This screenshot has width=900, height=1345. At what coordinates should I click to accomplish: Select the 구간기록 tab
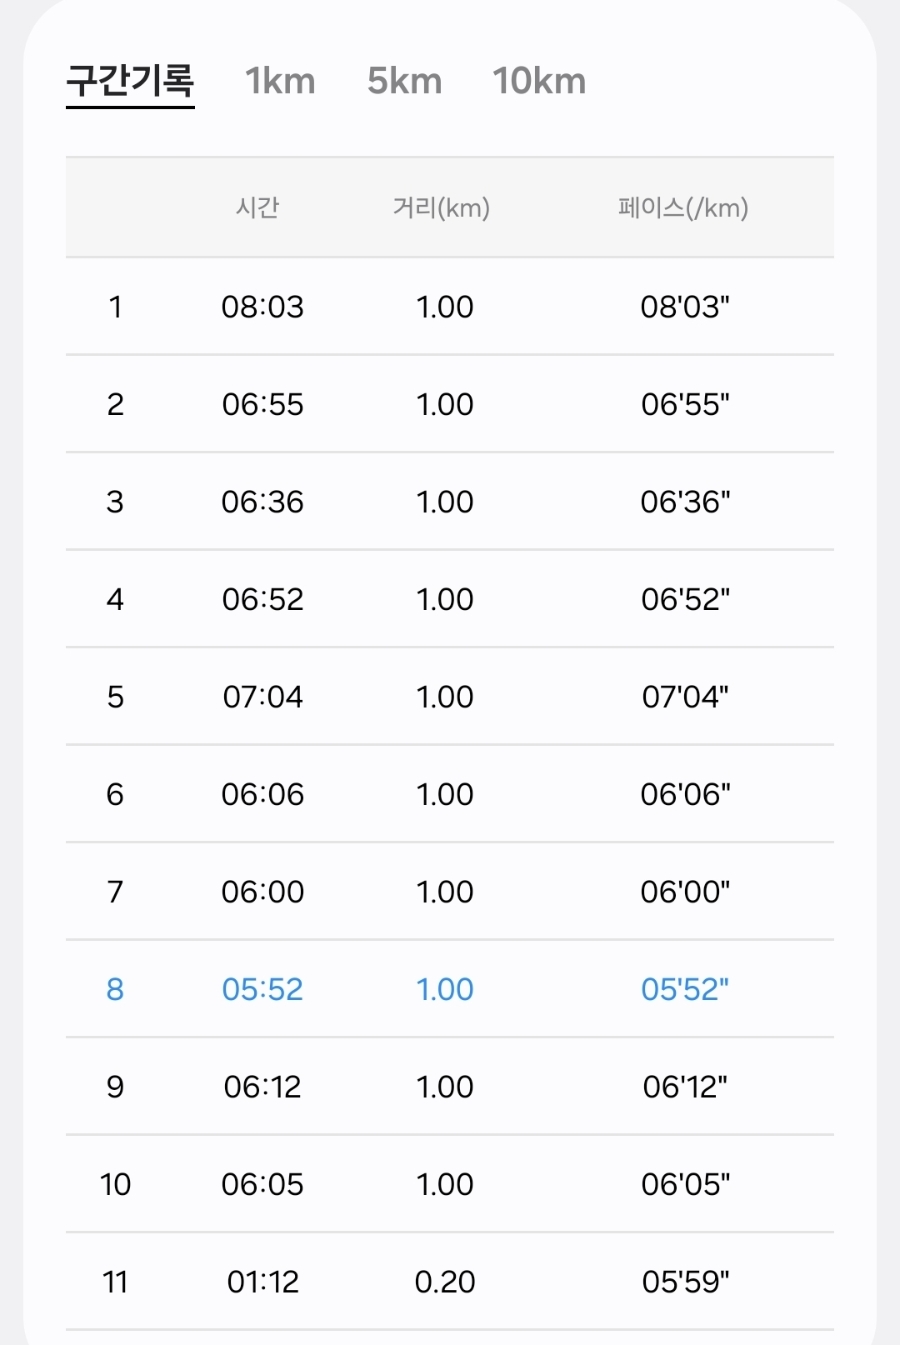(x=130, y=81)
